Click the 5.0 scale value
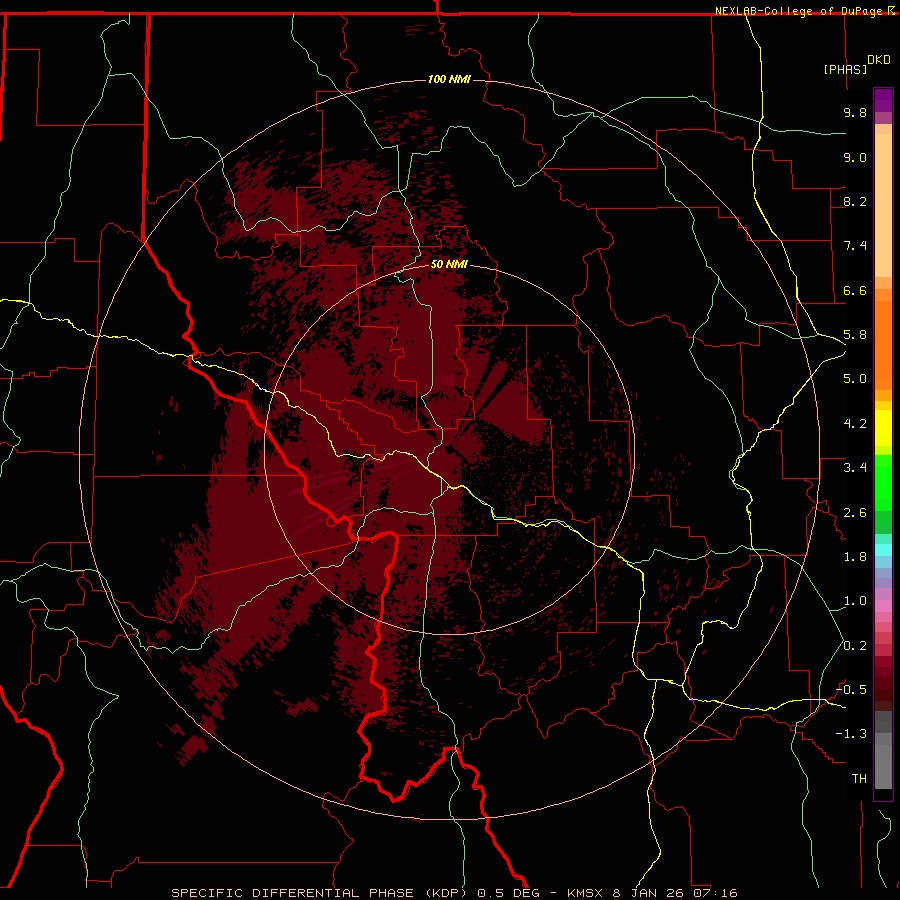The height and width of the screenshot is (900, 900). click(x=855, y=379)
